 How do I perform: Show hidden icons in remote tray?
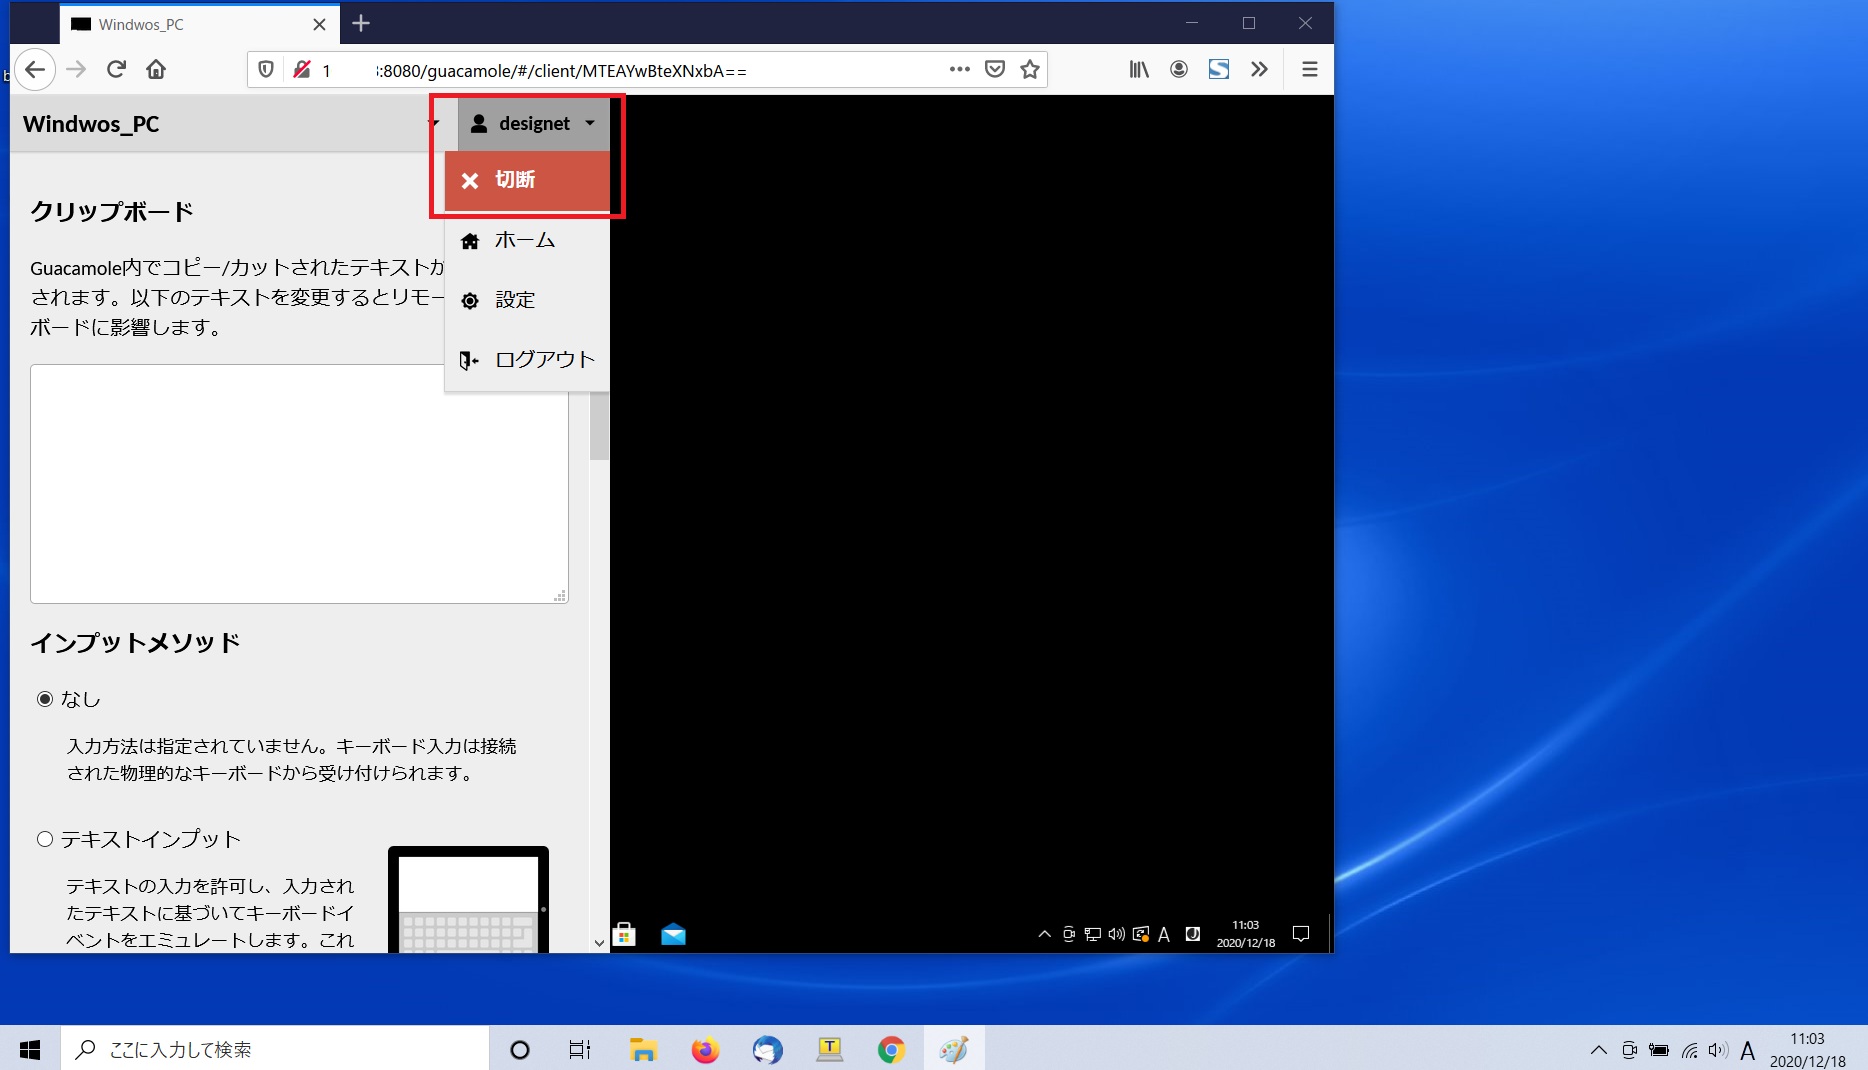(x=1044, y=934)
